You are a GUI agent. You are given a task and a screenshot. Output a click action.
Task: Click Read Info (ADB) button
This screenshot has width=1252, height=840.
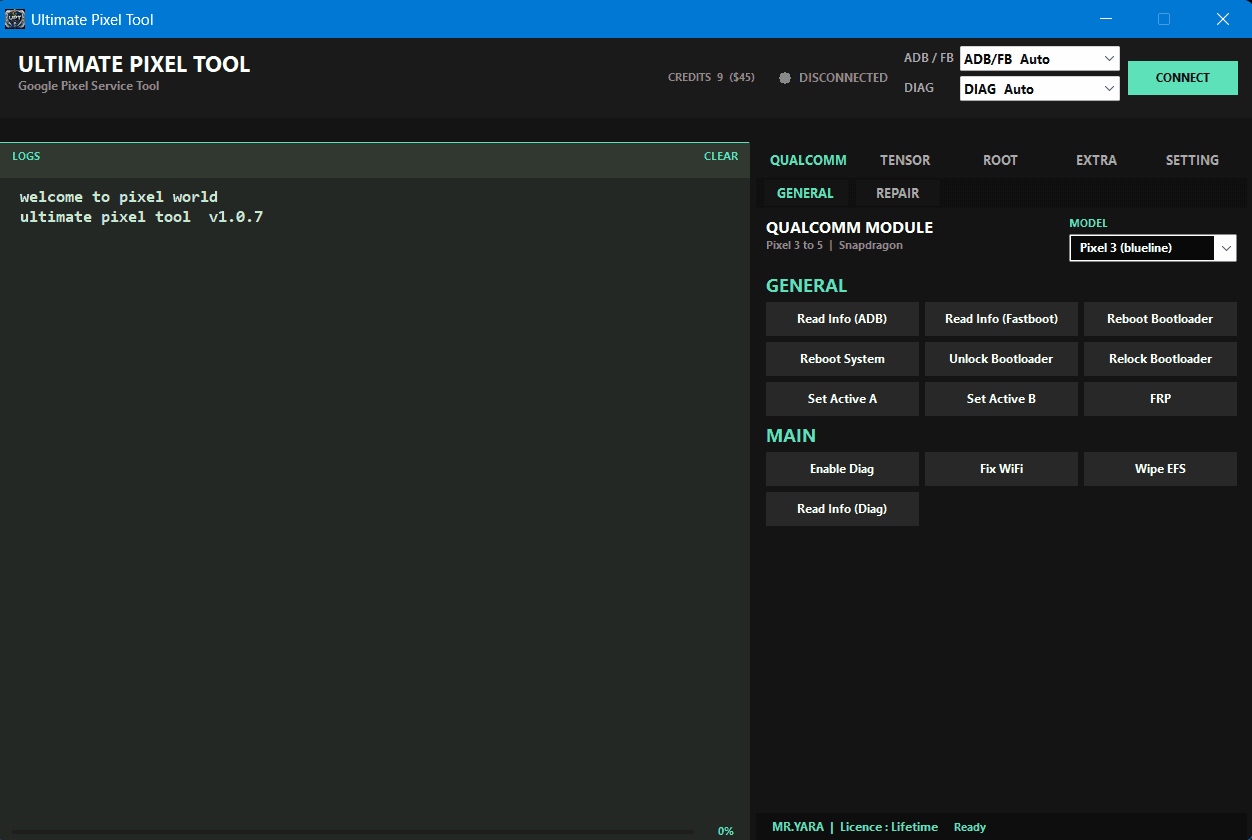tap(842, 319)
